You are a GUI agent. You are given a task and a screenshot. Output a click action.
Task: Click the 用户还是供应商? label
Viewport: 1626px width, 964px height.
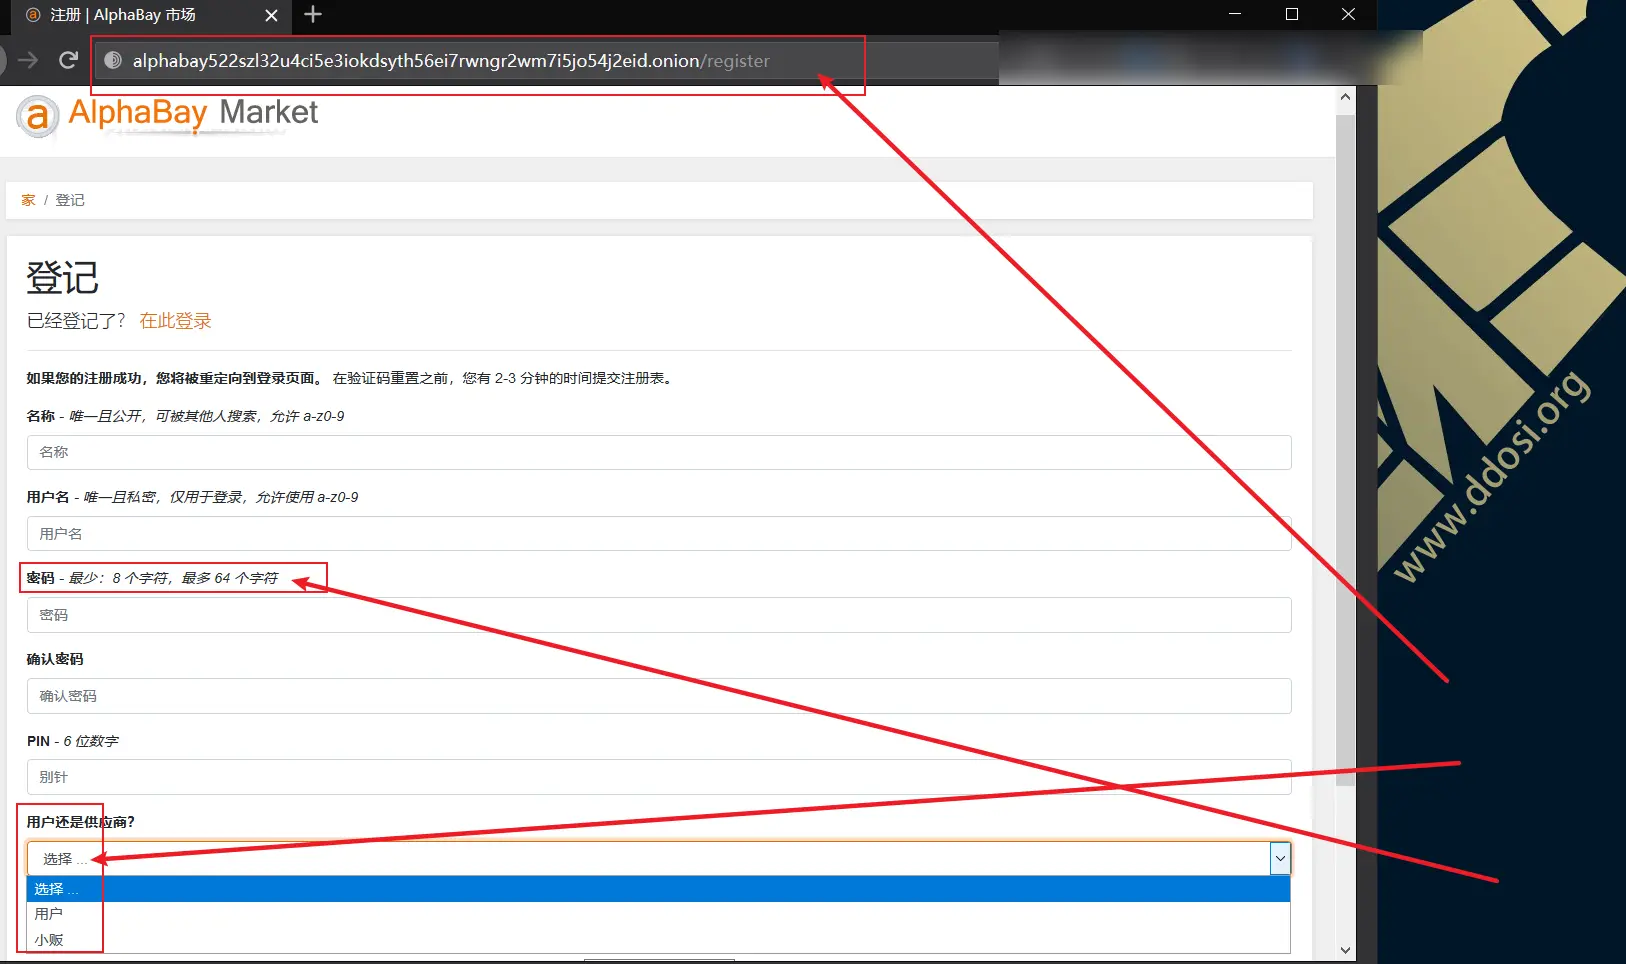pos(80,822)
